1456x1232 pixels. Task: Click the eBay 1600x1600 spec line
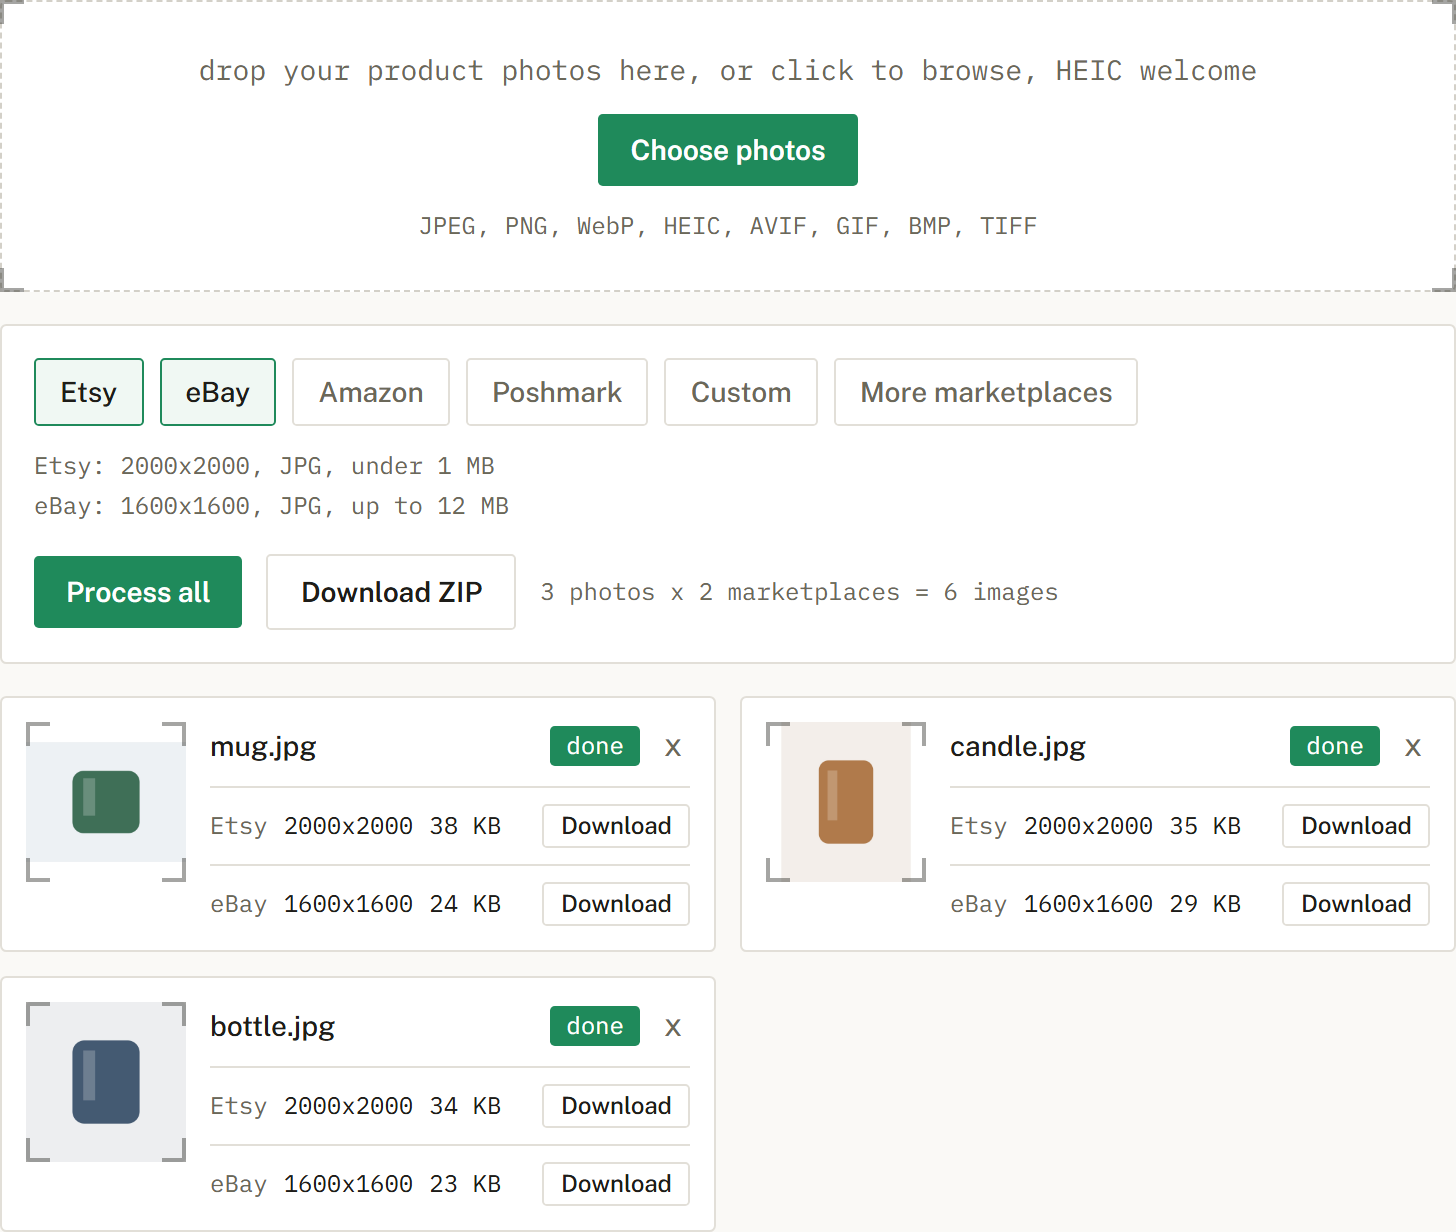point(271,506)
